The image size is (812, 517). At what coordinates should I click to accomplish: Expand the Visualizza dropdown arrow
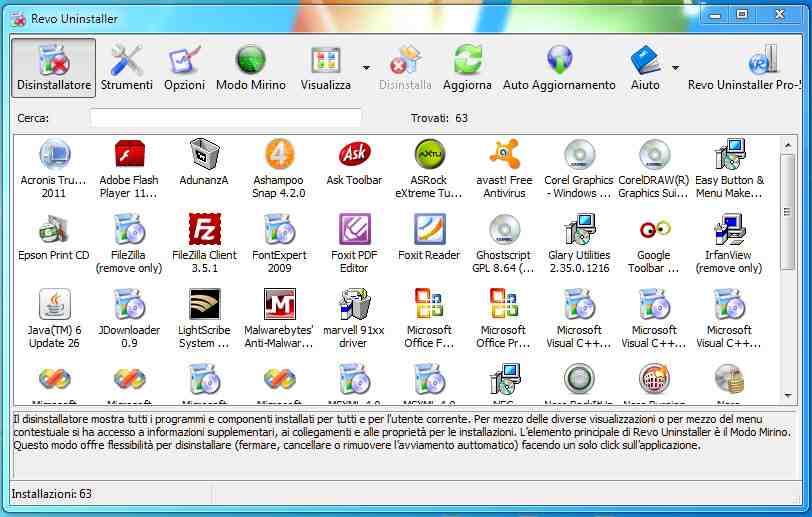[366, 68]
